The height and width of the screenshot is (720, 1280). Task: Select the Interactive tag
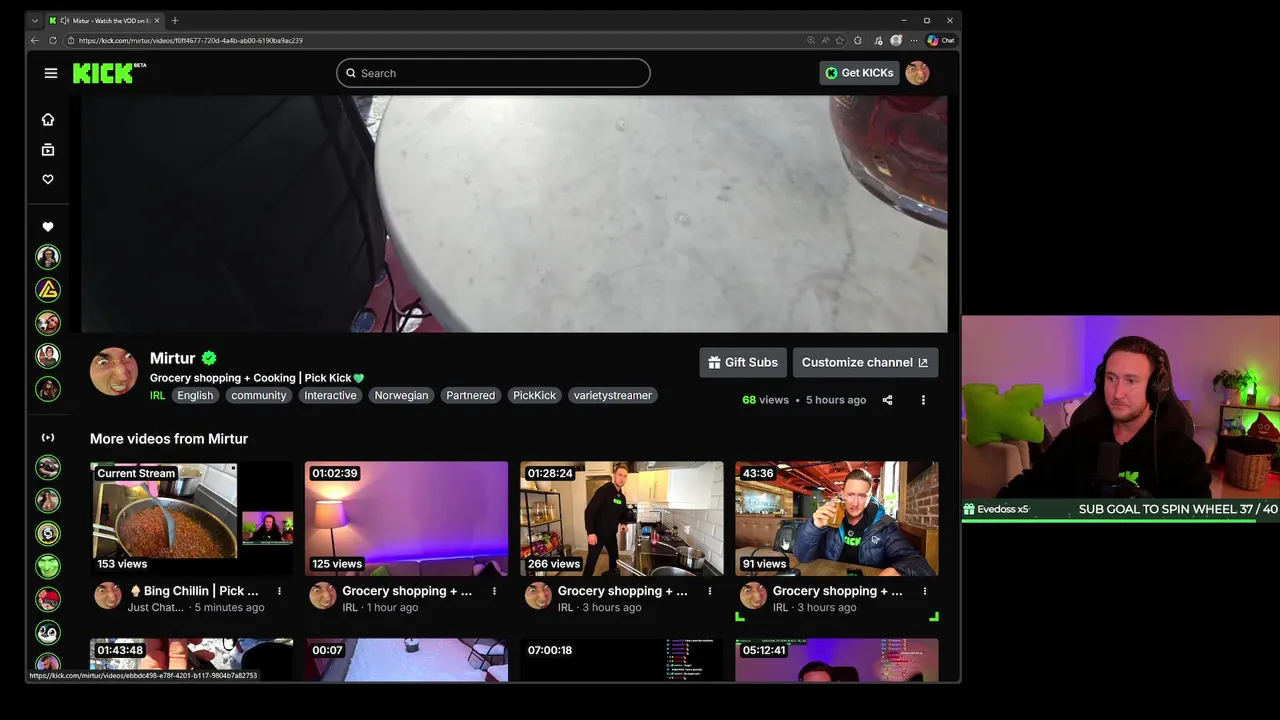click(330, 395)
